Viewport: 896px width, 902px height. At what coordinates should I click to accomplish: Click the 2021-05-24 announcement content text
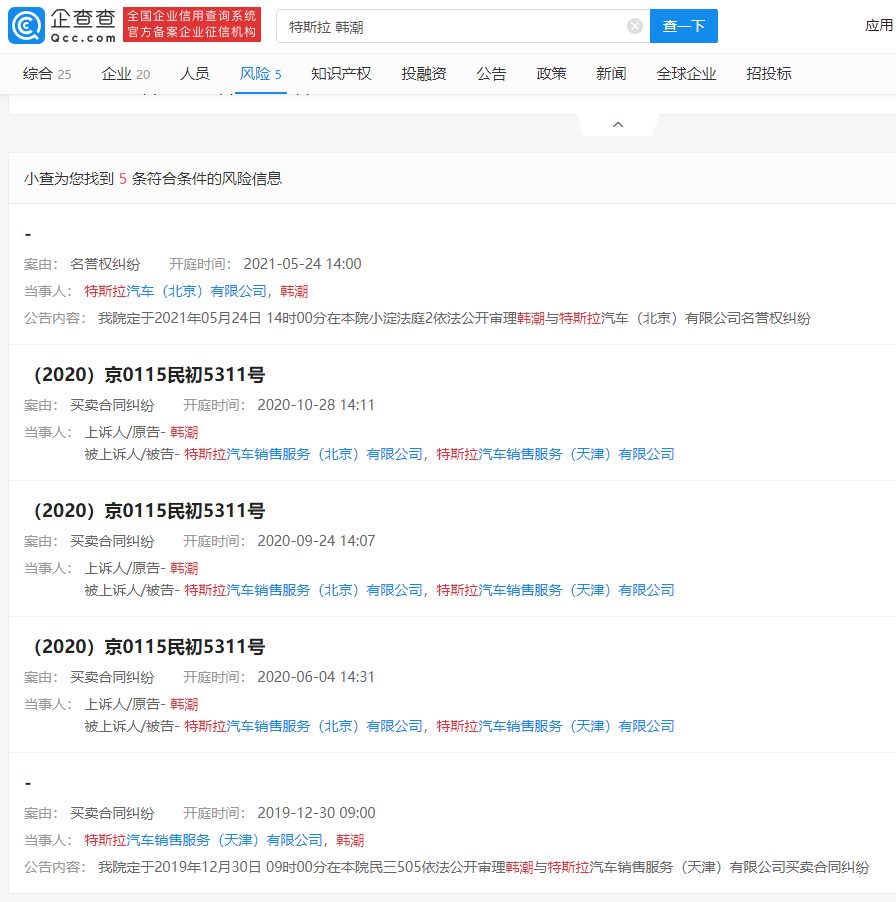(454, 318)
